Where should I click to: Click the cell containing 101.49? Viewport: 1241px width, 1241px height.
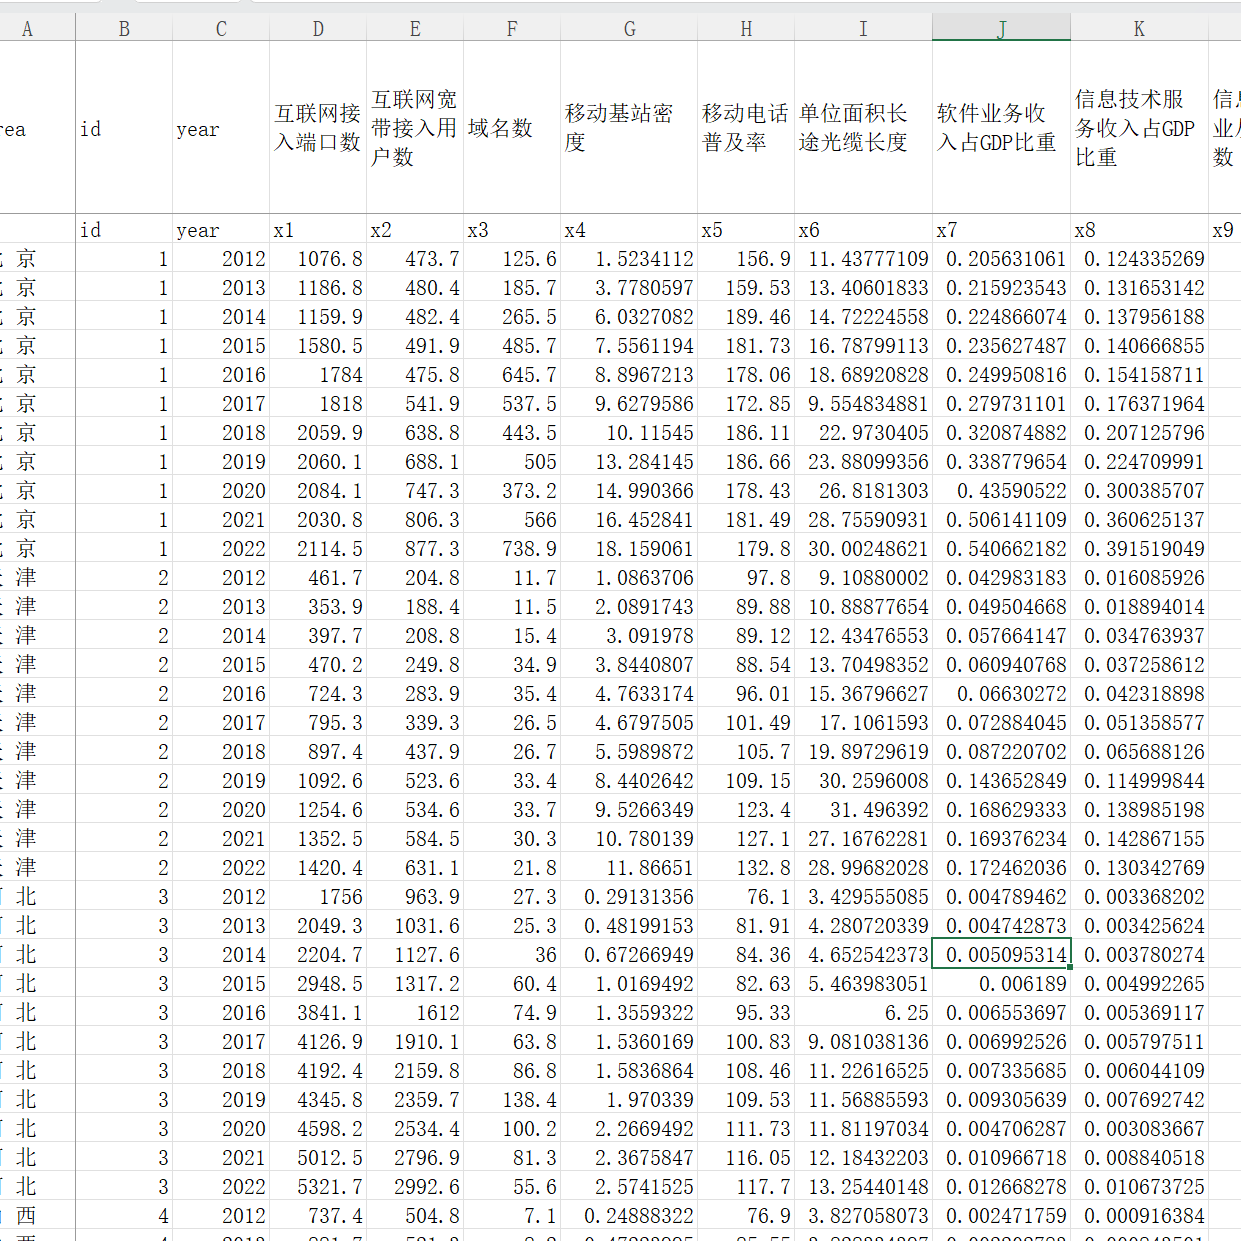(746, 722)
